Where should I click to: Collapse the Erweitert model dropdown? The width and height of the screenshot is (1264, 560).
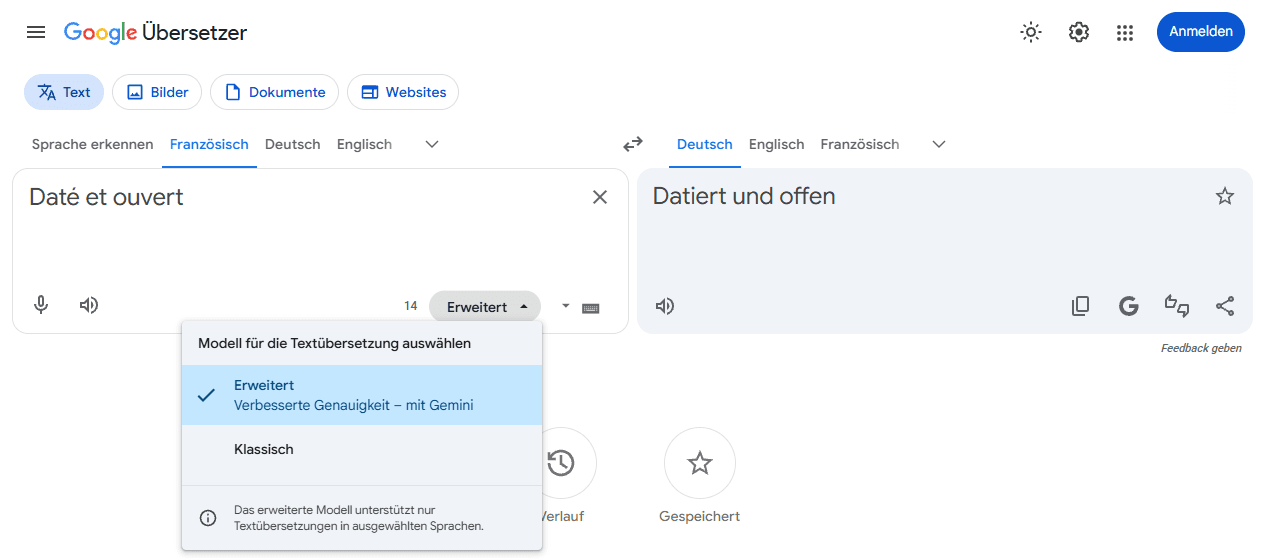pyautogui.click(x=485, y=307)
